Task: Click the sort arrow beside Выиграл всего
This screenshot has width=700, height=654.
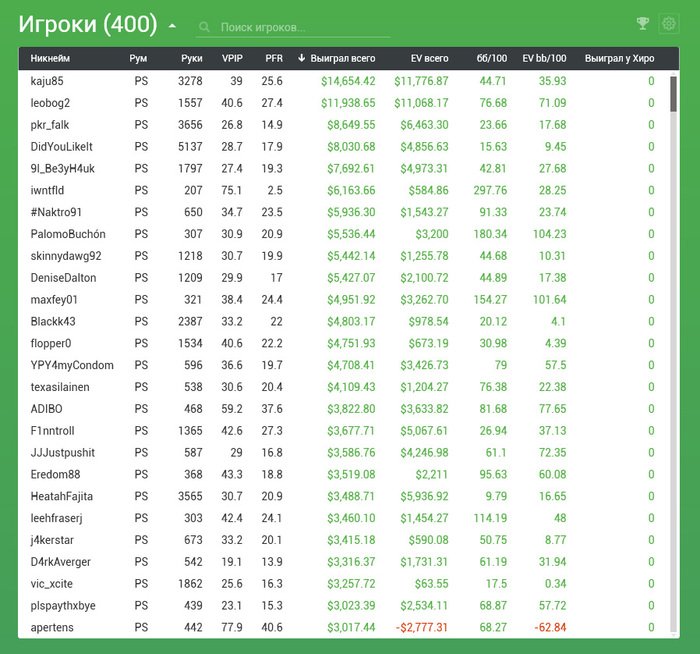Action: tap(301, 58)
